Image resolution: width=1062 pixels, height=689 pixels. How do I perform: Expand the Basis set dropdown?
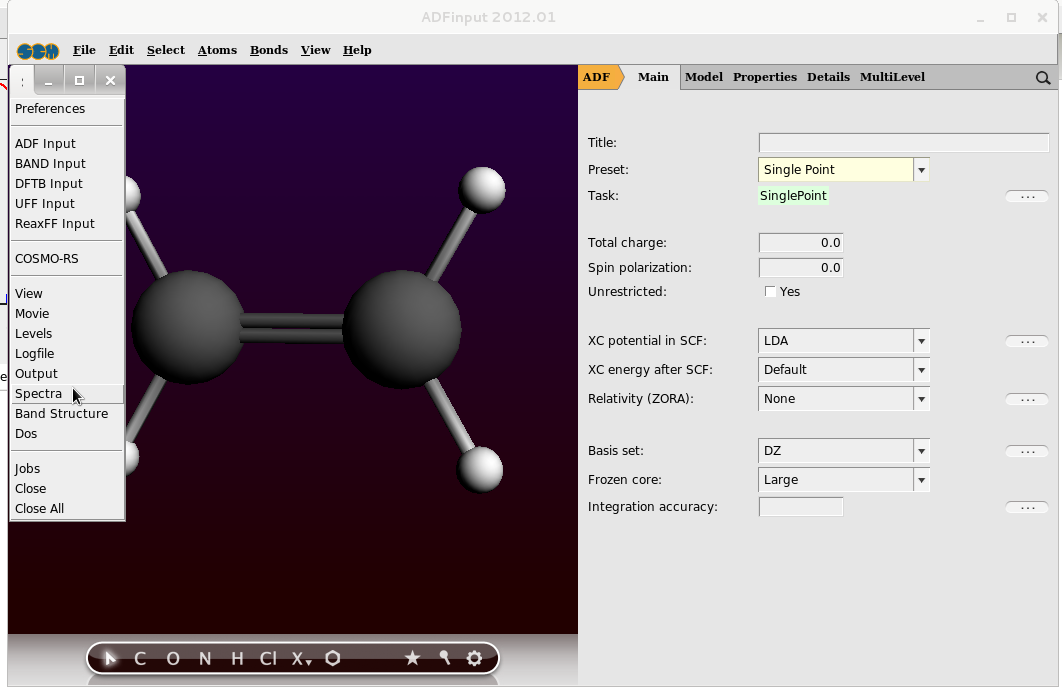coord(921,451)
